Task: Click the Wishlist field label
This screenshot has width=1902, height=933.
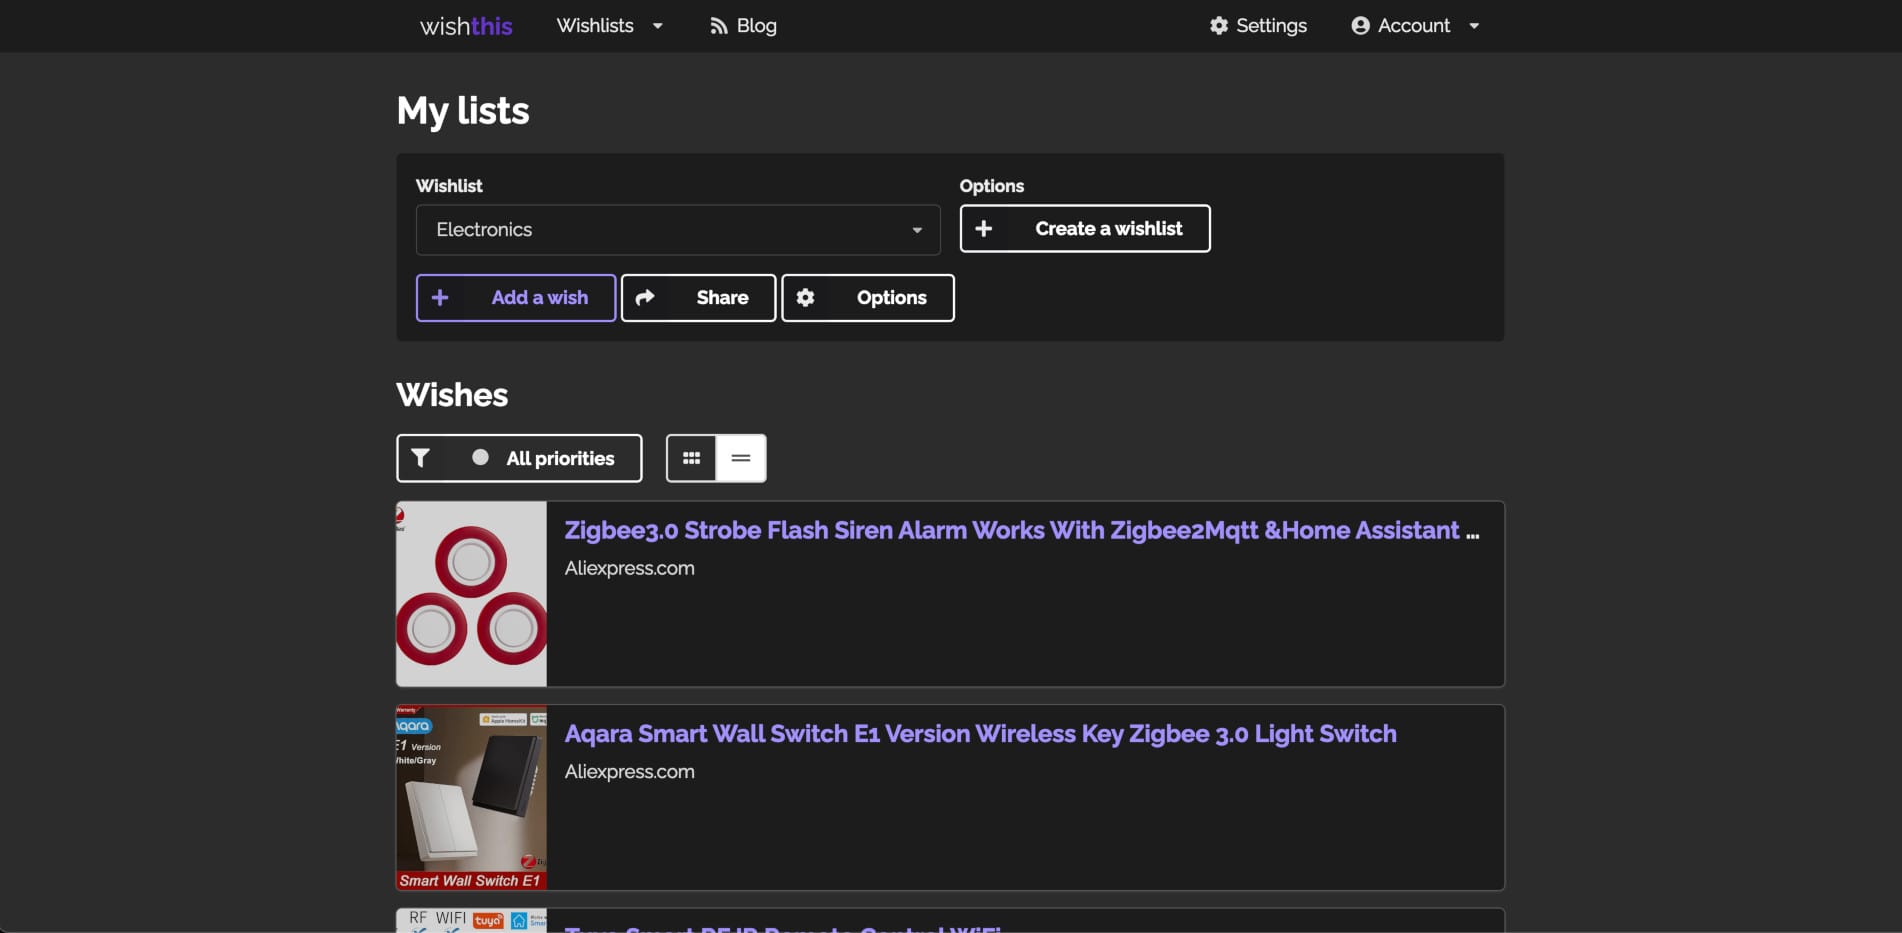Action: pyautogui.click(x=449, y=186)
